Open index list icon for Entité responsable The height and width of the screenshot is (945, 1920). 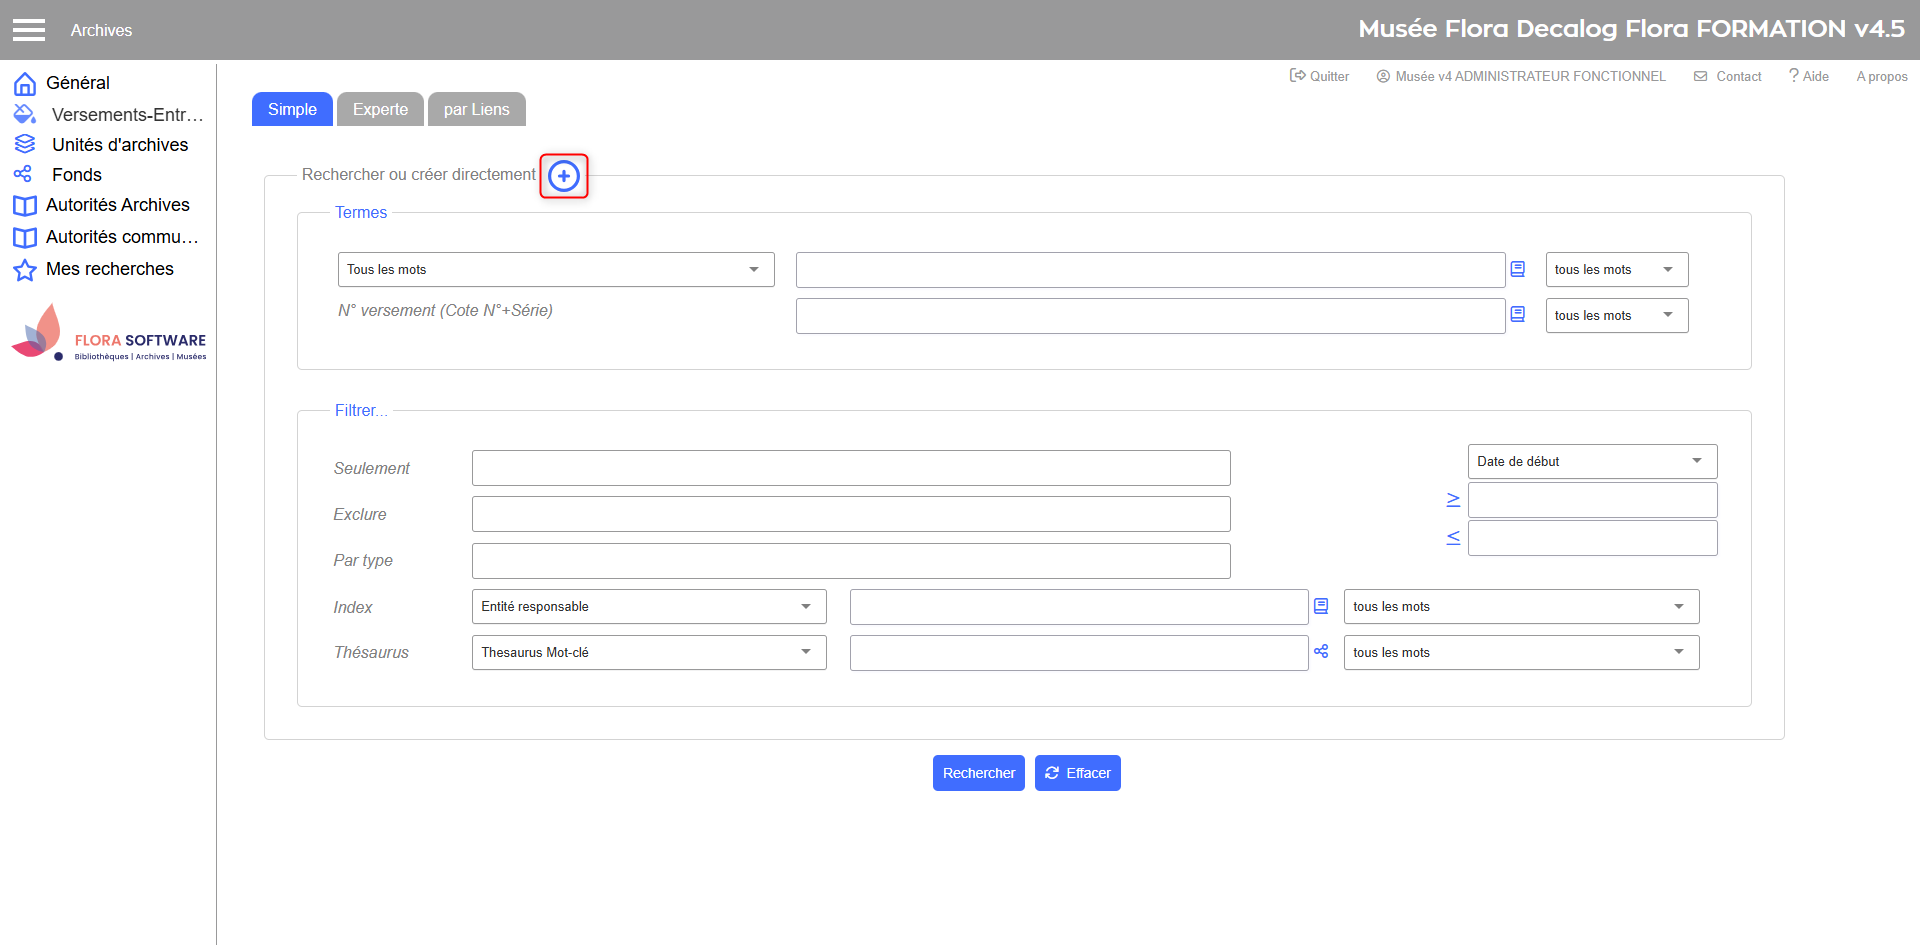point(1321,606)
